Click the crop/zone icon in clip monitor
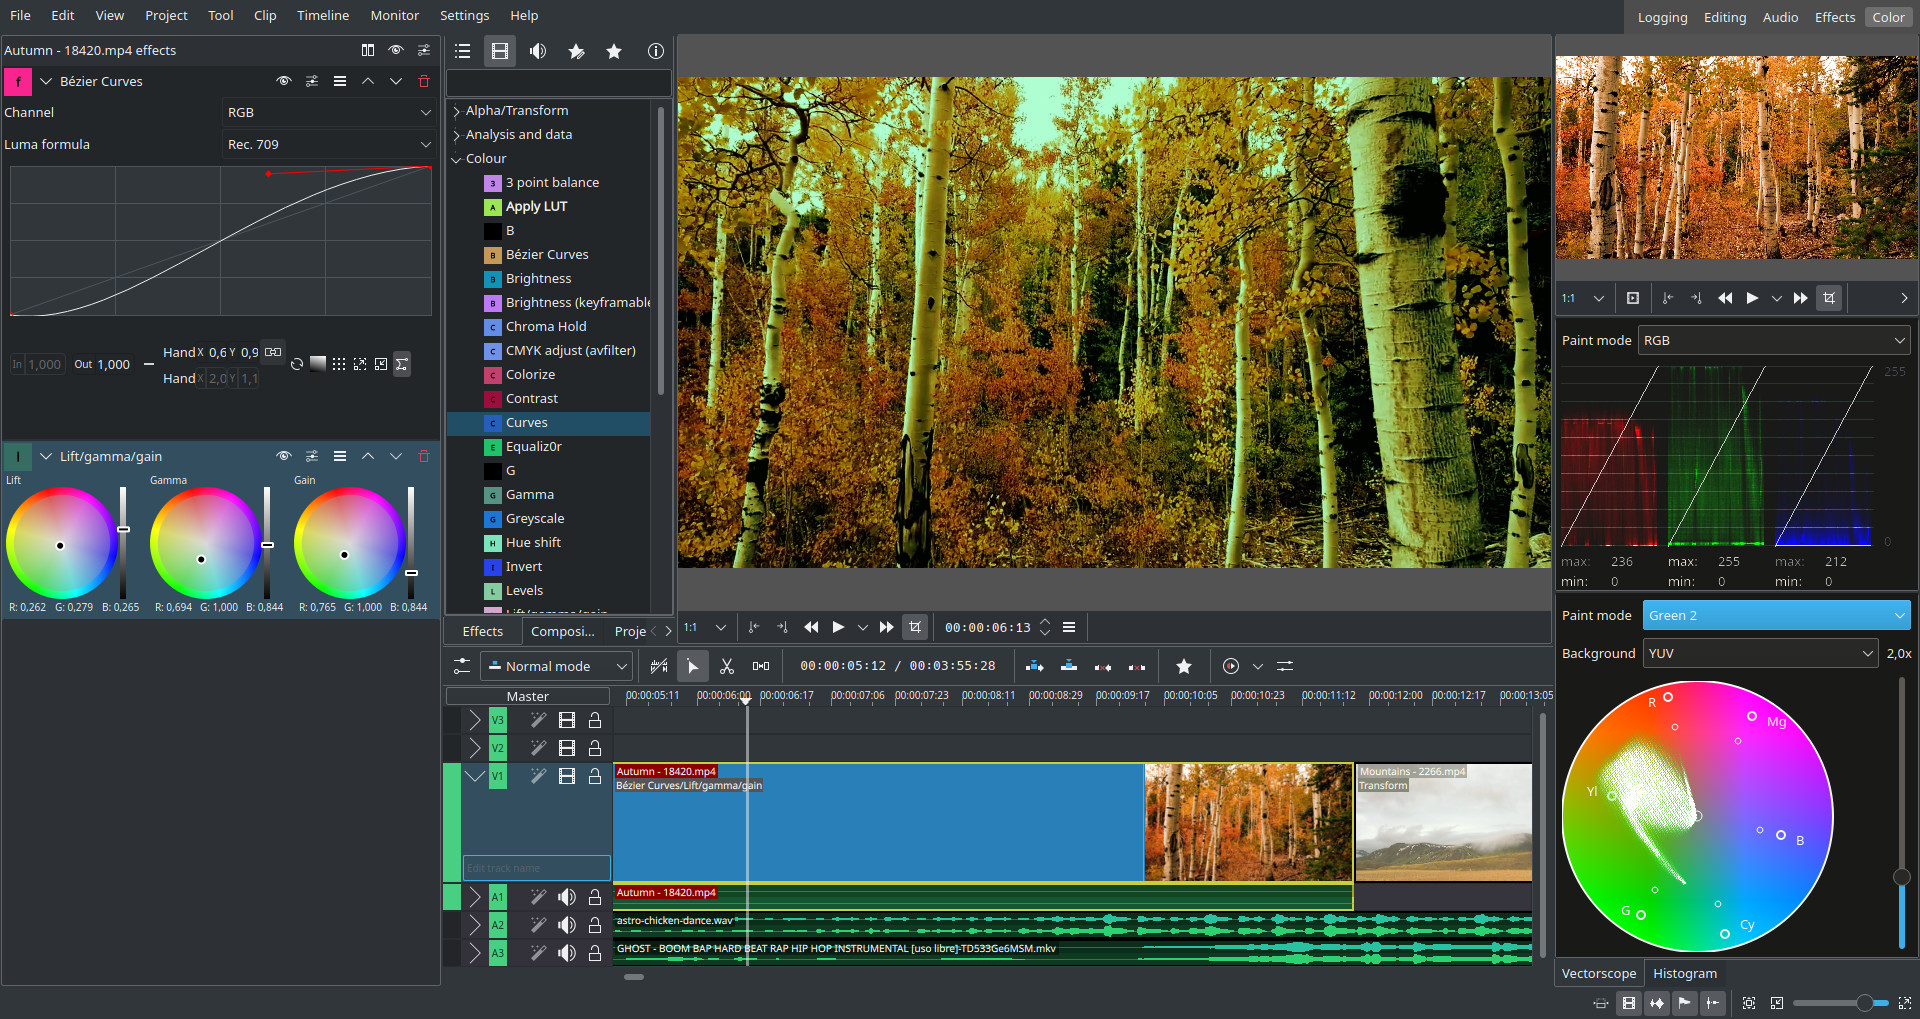 [1829, 298]
